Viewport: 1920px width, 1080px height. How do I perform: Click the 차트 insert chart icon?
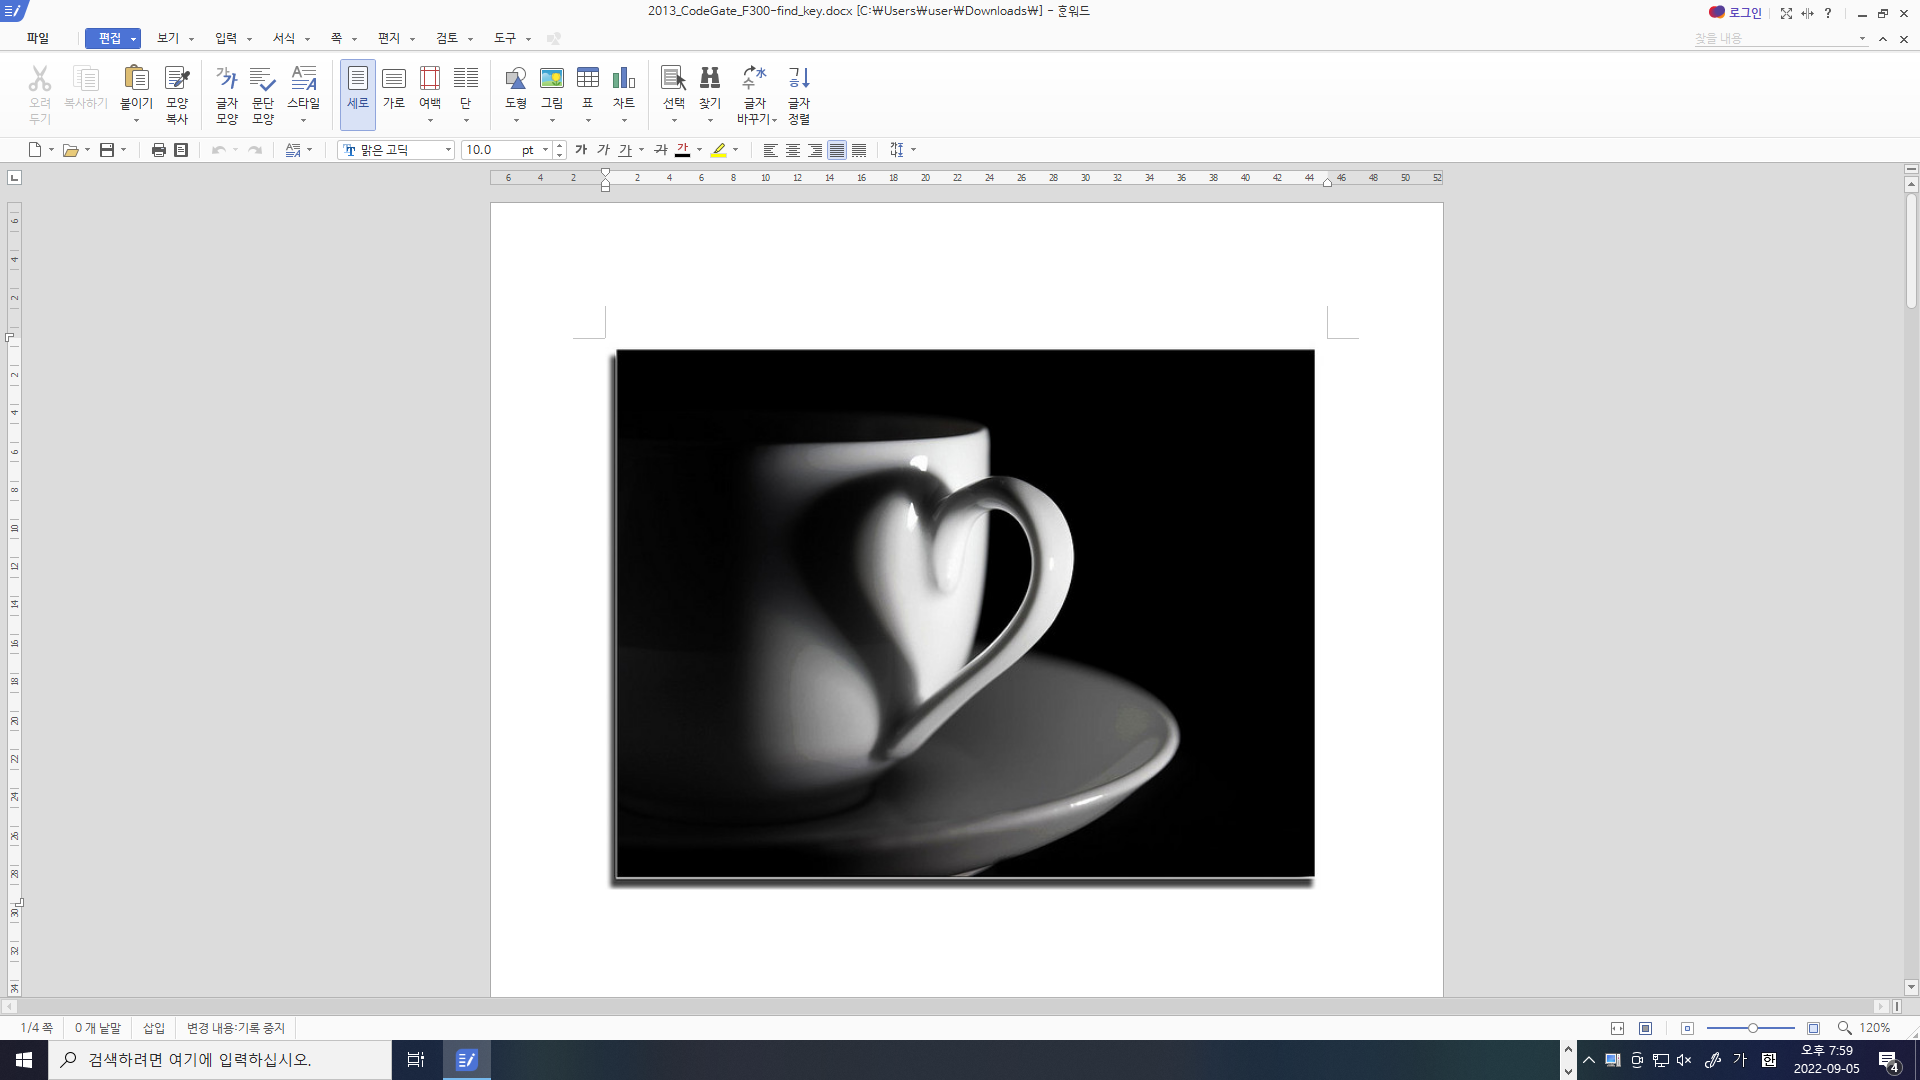pos(624,80)
